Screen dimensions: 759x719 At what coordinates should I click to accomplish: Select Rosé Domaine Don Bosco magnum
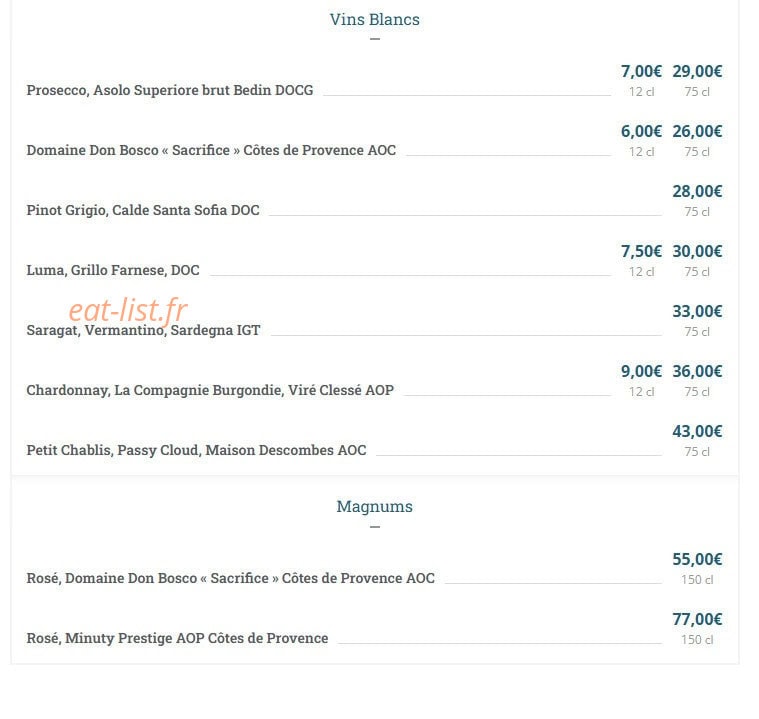coord(230,578)
